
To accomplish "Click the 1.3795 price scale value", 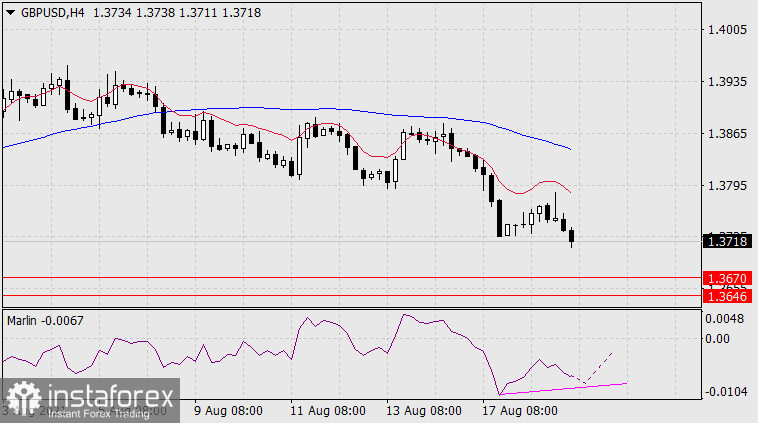I will [x=726, y=185].
